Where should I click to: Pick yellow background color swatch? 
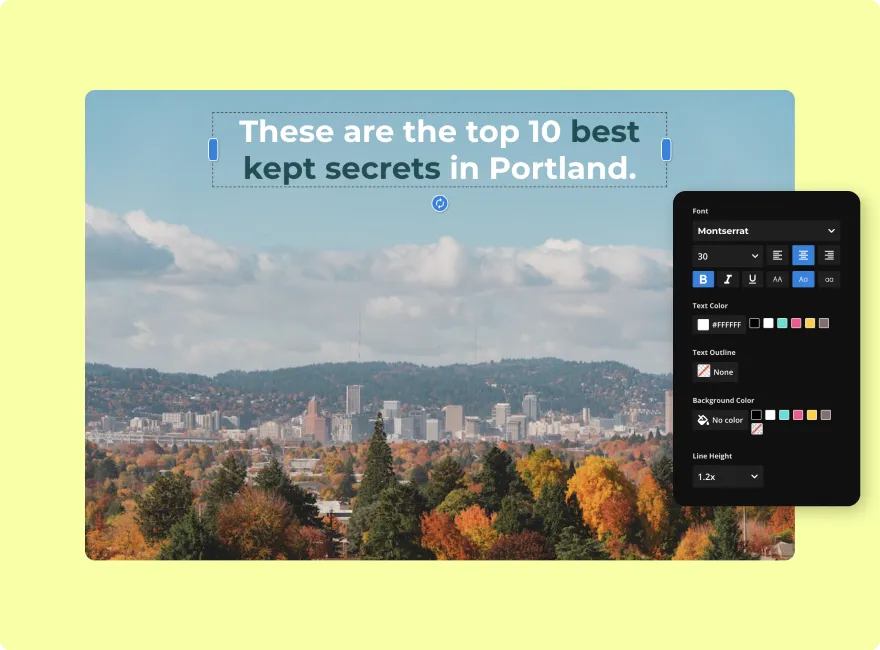812,415
